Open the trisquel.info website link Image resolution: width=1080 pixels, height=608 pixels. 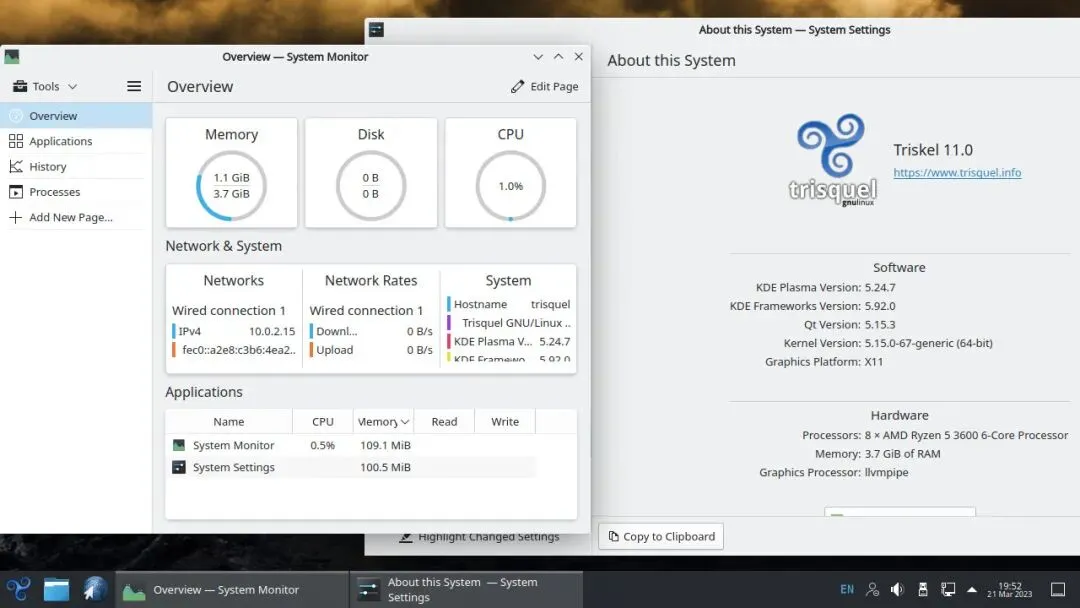point(957,173)
